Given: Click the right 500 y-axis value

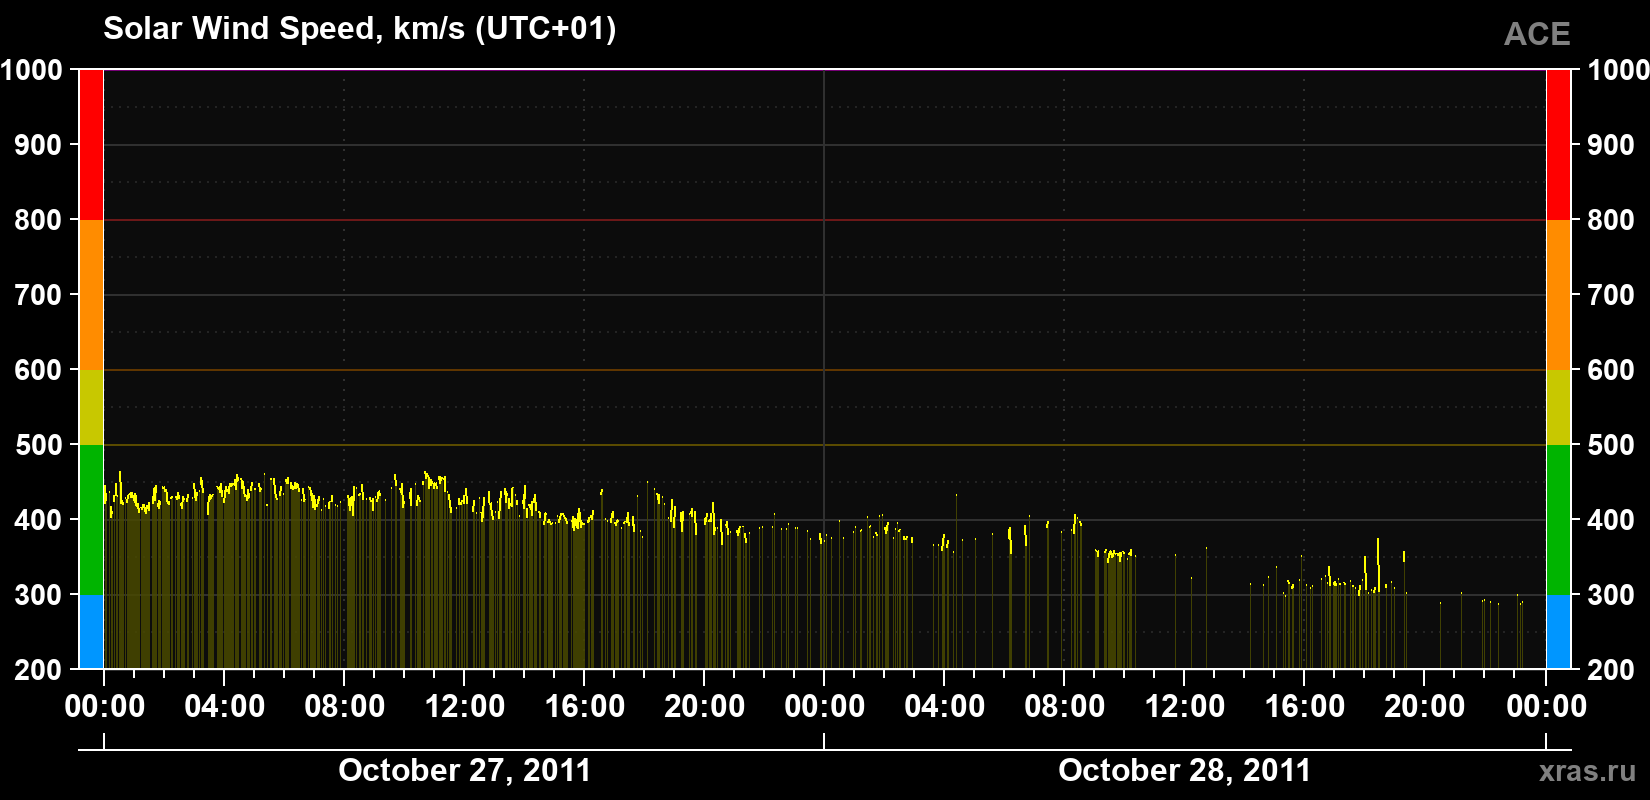Looking at the screenshot, I should (x=1611, y=445).
